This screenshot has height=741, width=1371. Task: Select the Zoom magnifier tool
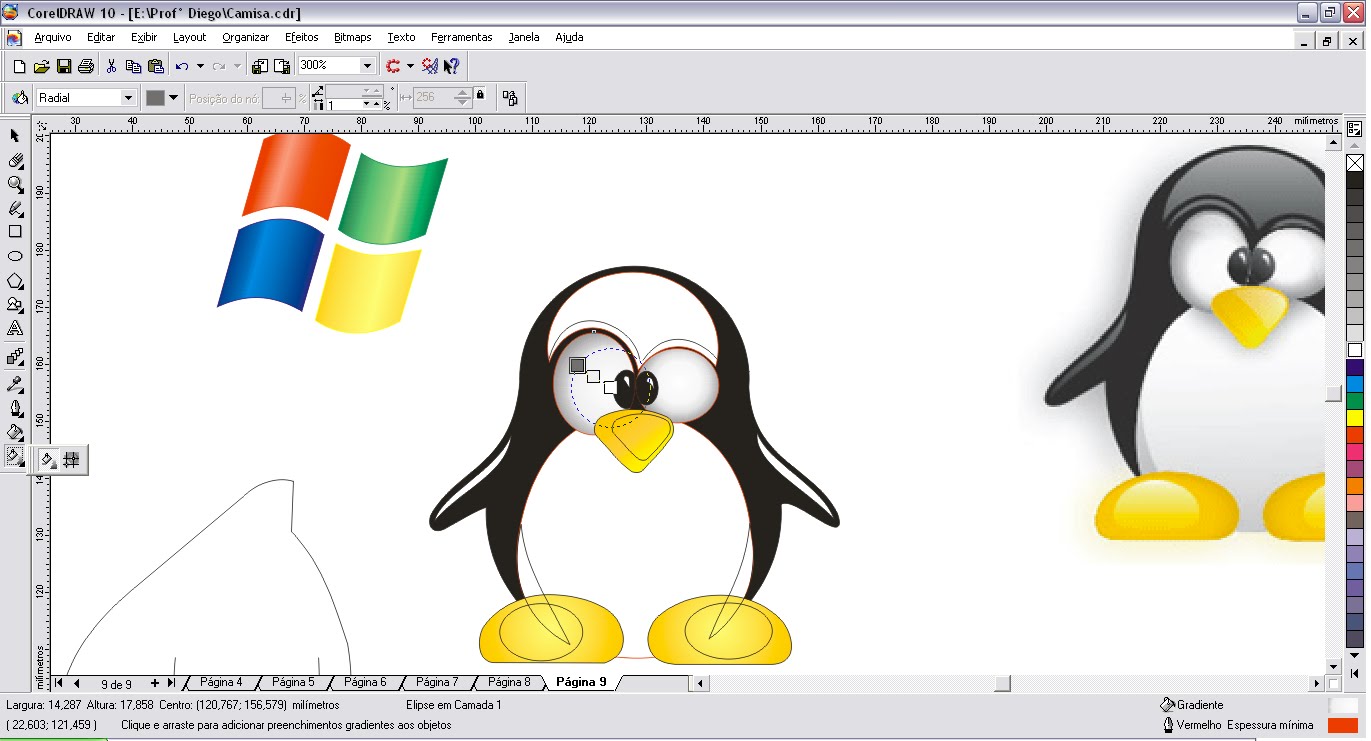[x=15, y=184]
